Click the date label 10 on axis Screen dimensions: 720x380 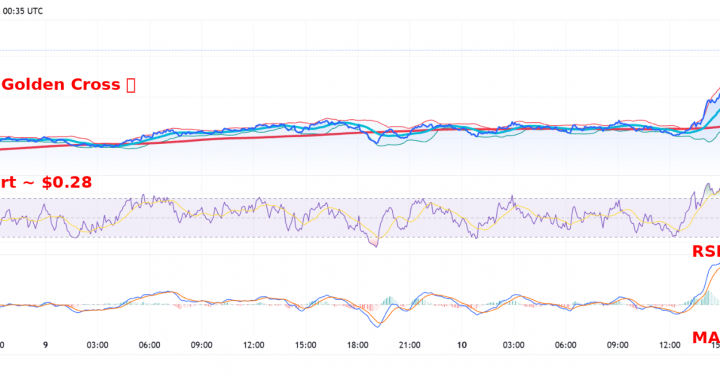(461, 345)
